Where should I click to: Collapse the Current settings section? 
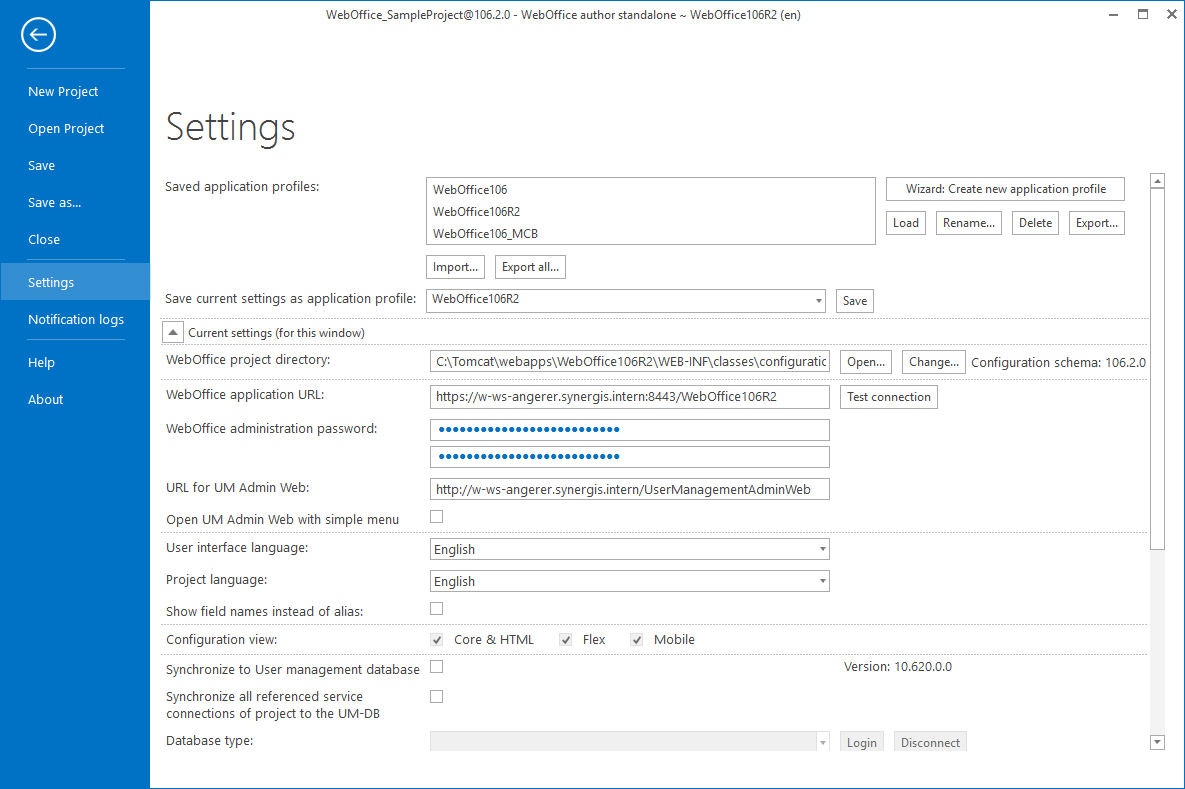[x=172, y=331]
